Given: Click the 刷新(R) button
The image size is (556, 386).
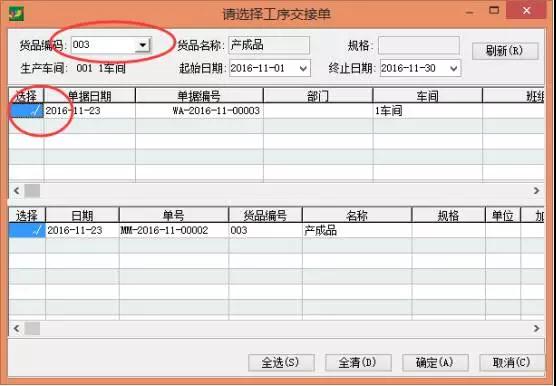Looking at the screenshot, I should point(505,51).
